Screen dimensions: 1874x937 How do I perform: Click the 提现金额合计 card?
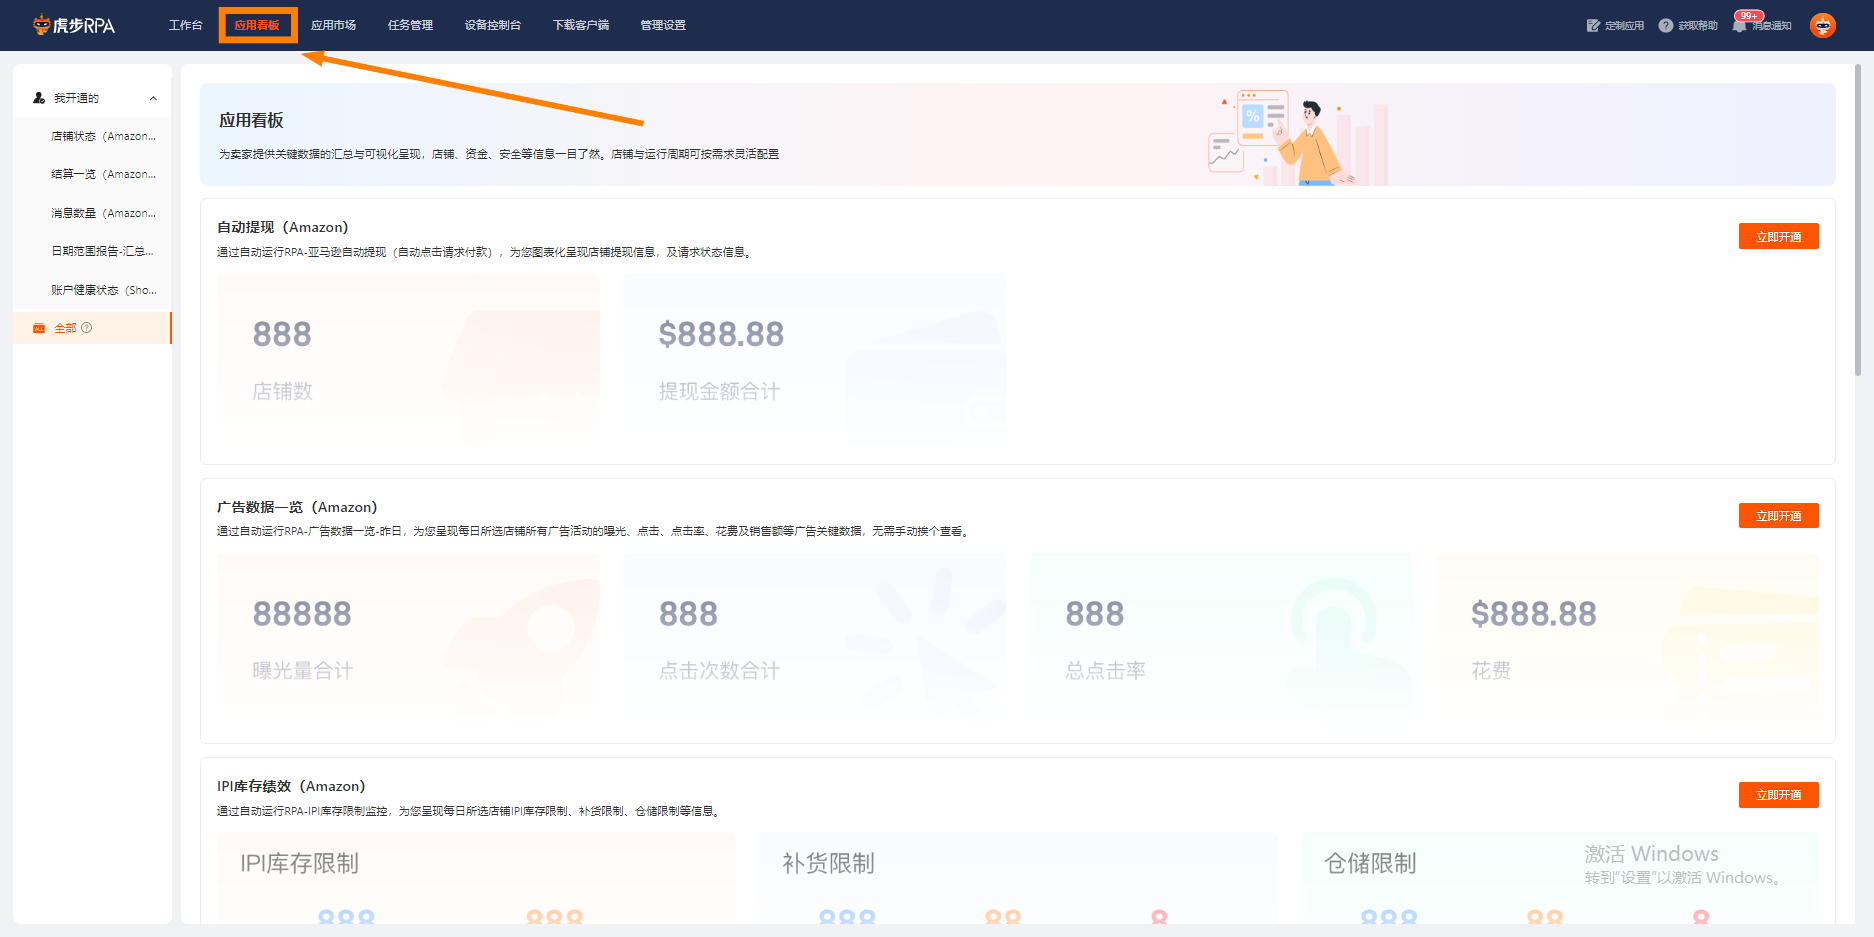click(815, 359)
